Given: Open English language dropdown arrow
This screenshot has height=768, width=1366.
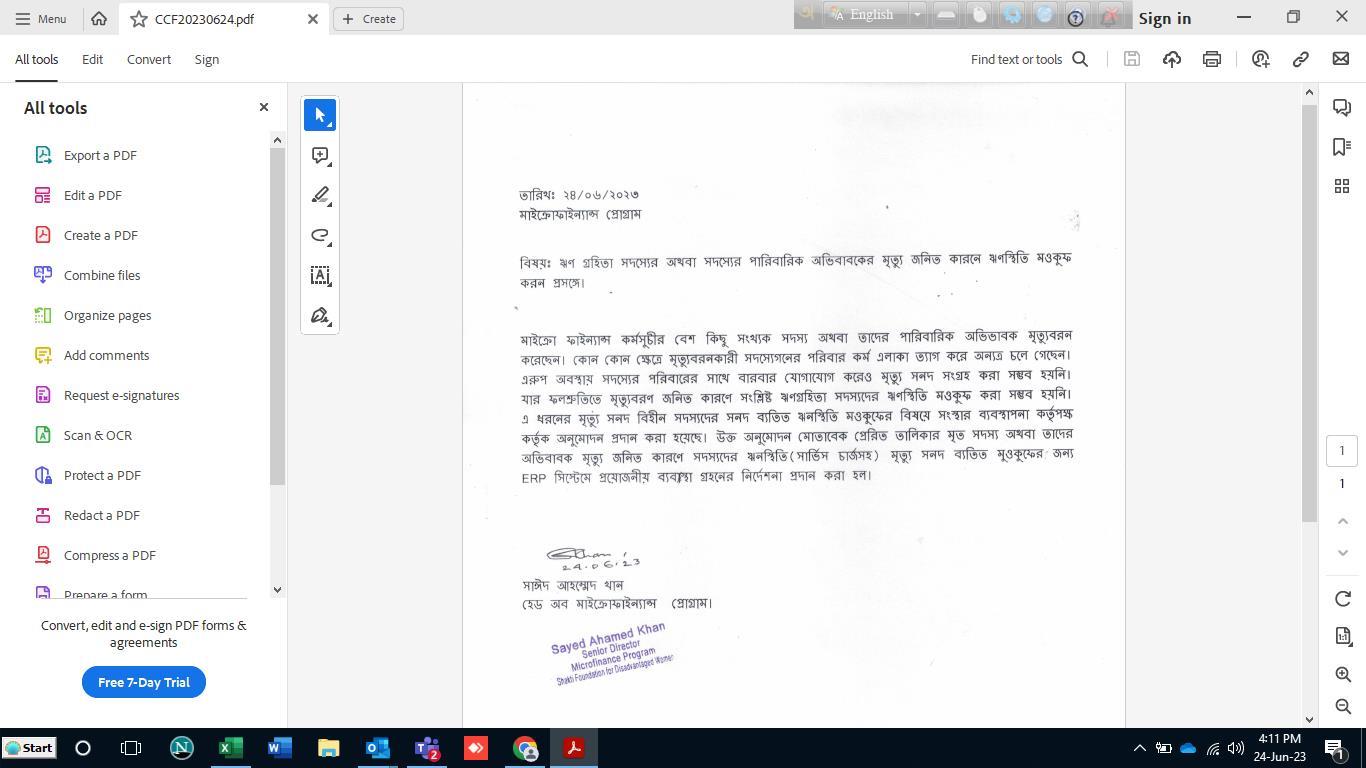Looking at the screenshot, I should [916, 15].
